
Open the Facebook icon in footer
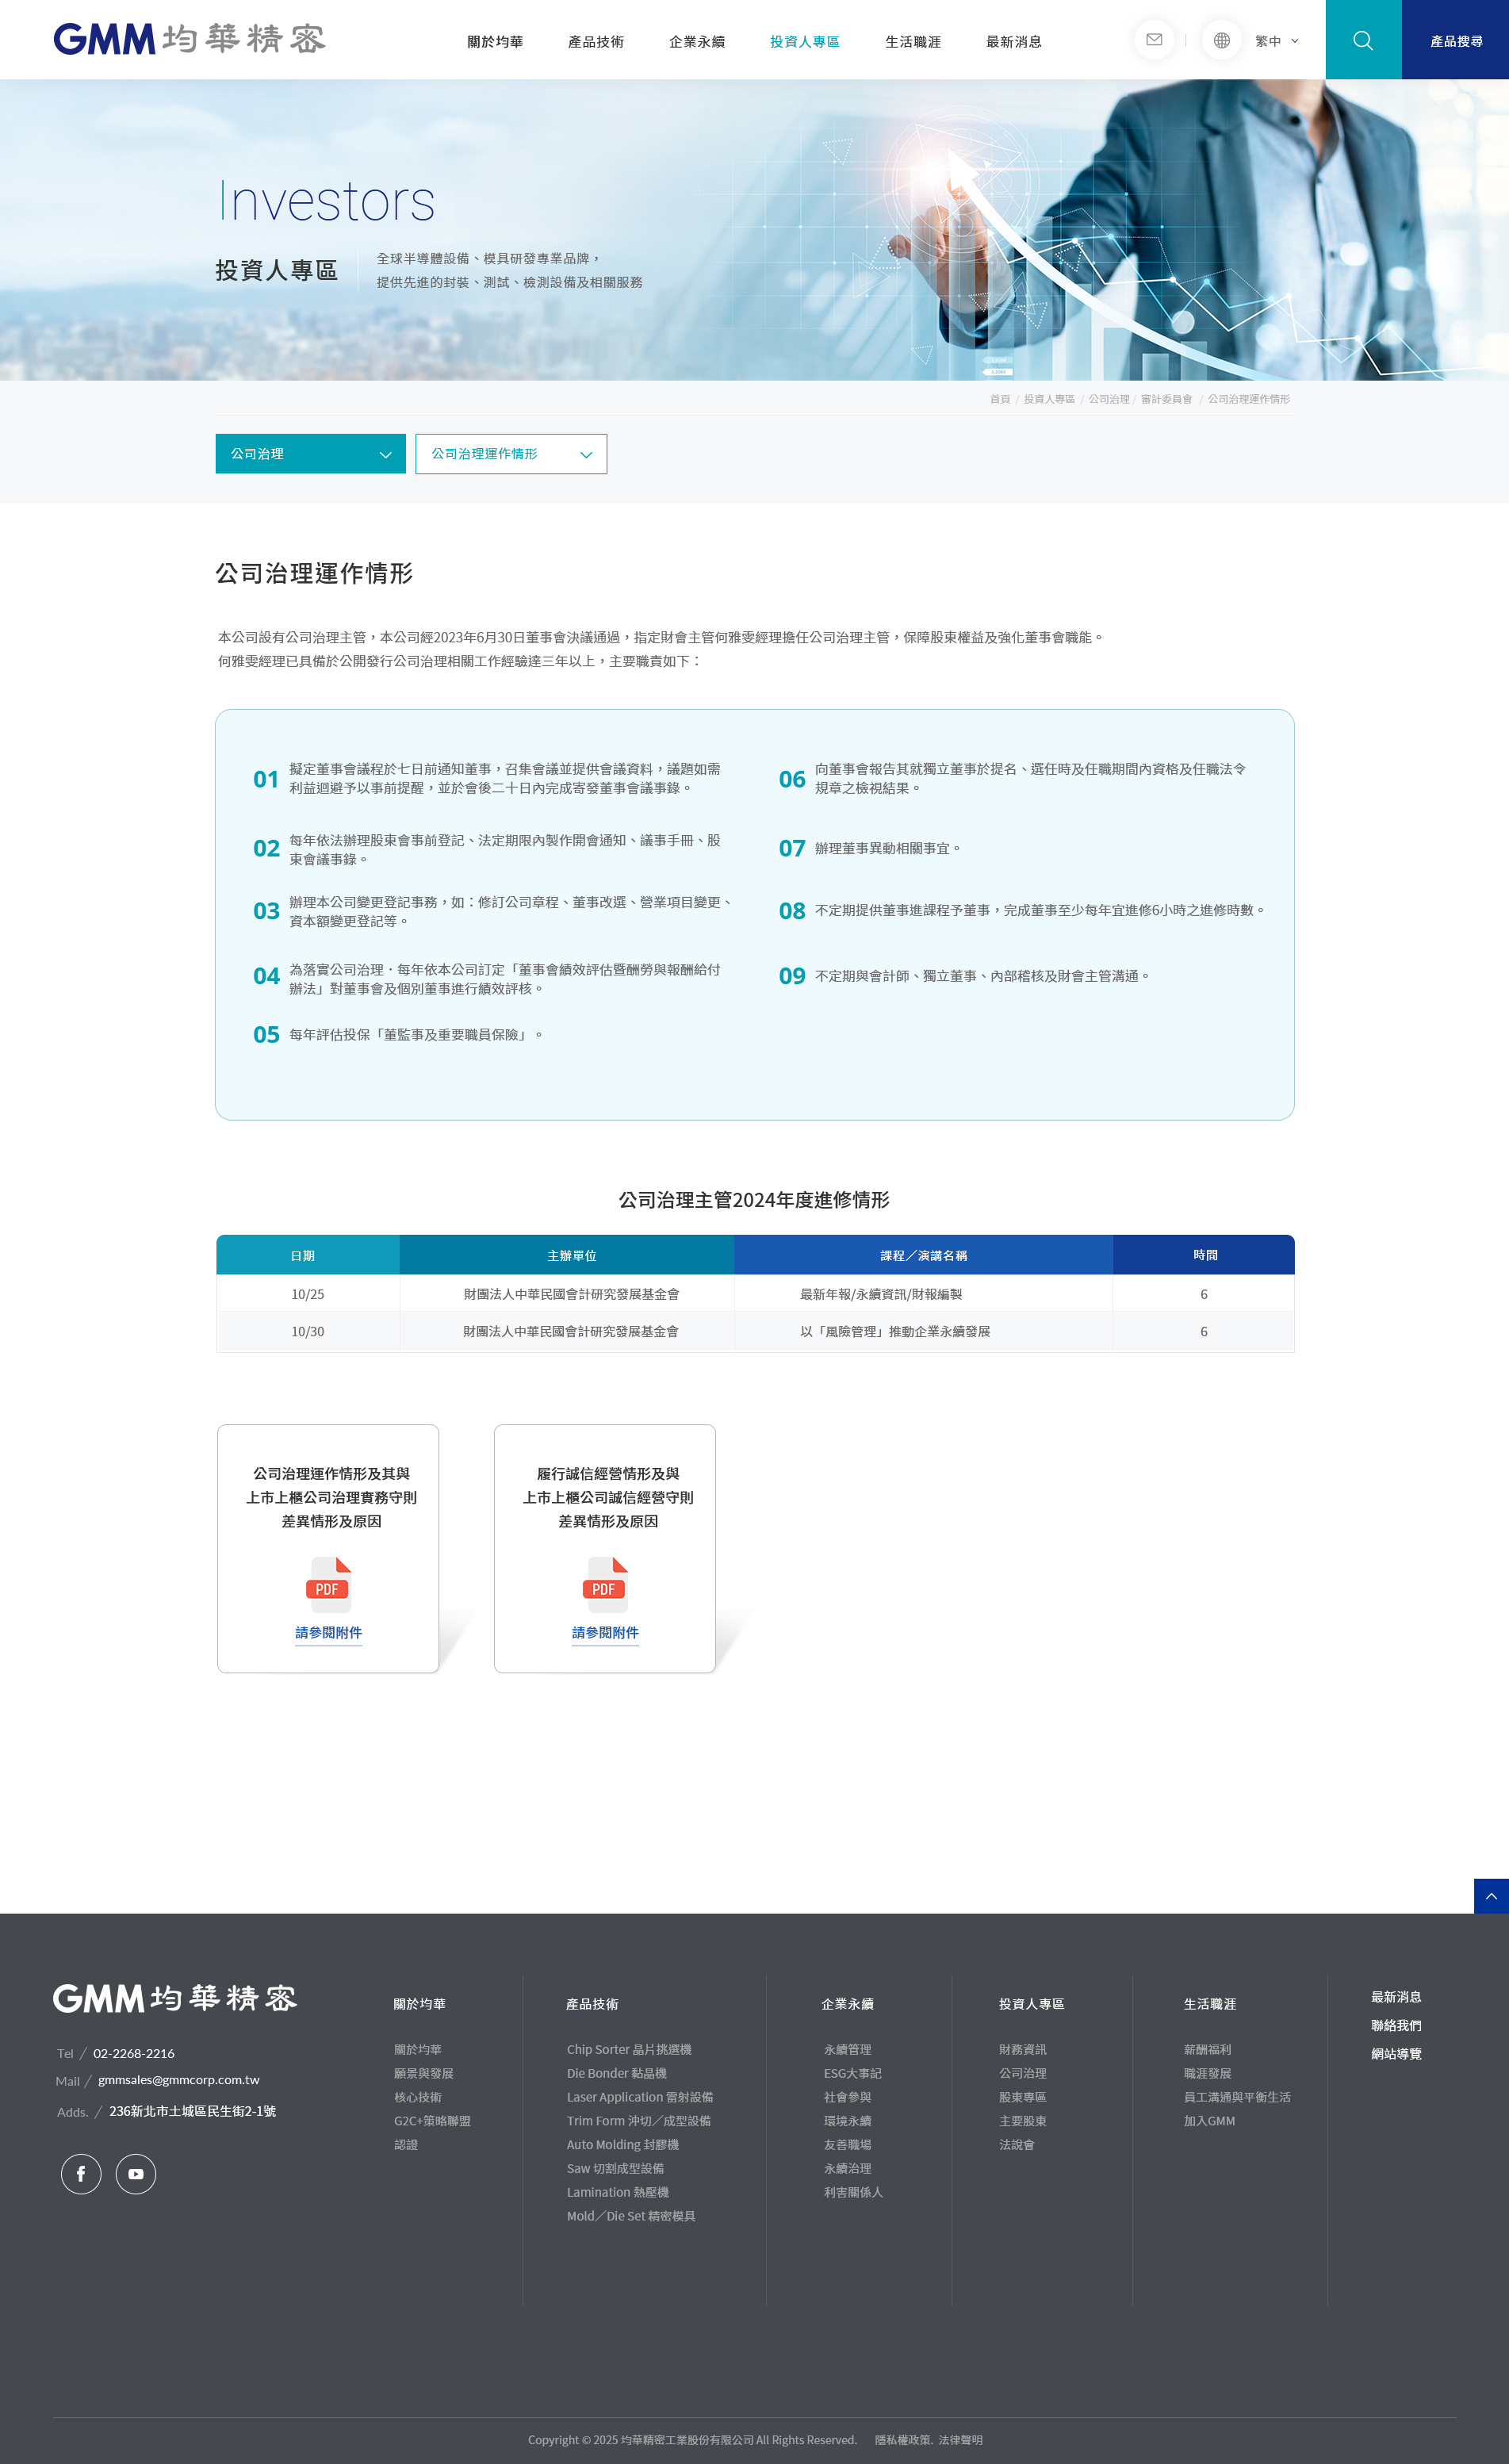[x=81, y=2174]
